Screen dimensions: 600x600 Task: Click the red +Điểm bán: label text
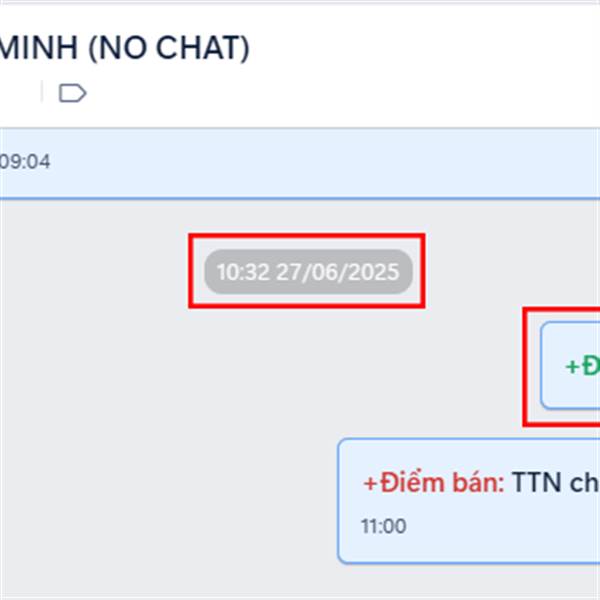tap(434, 482)
